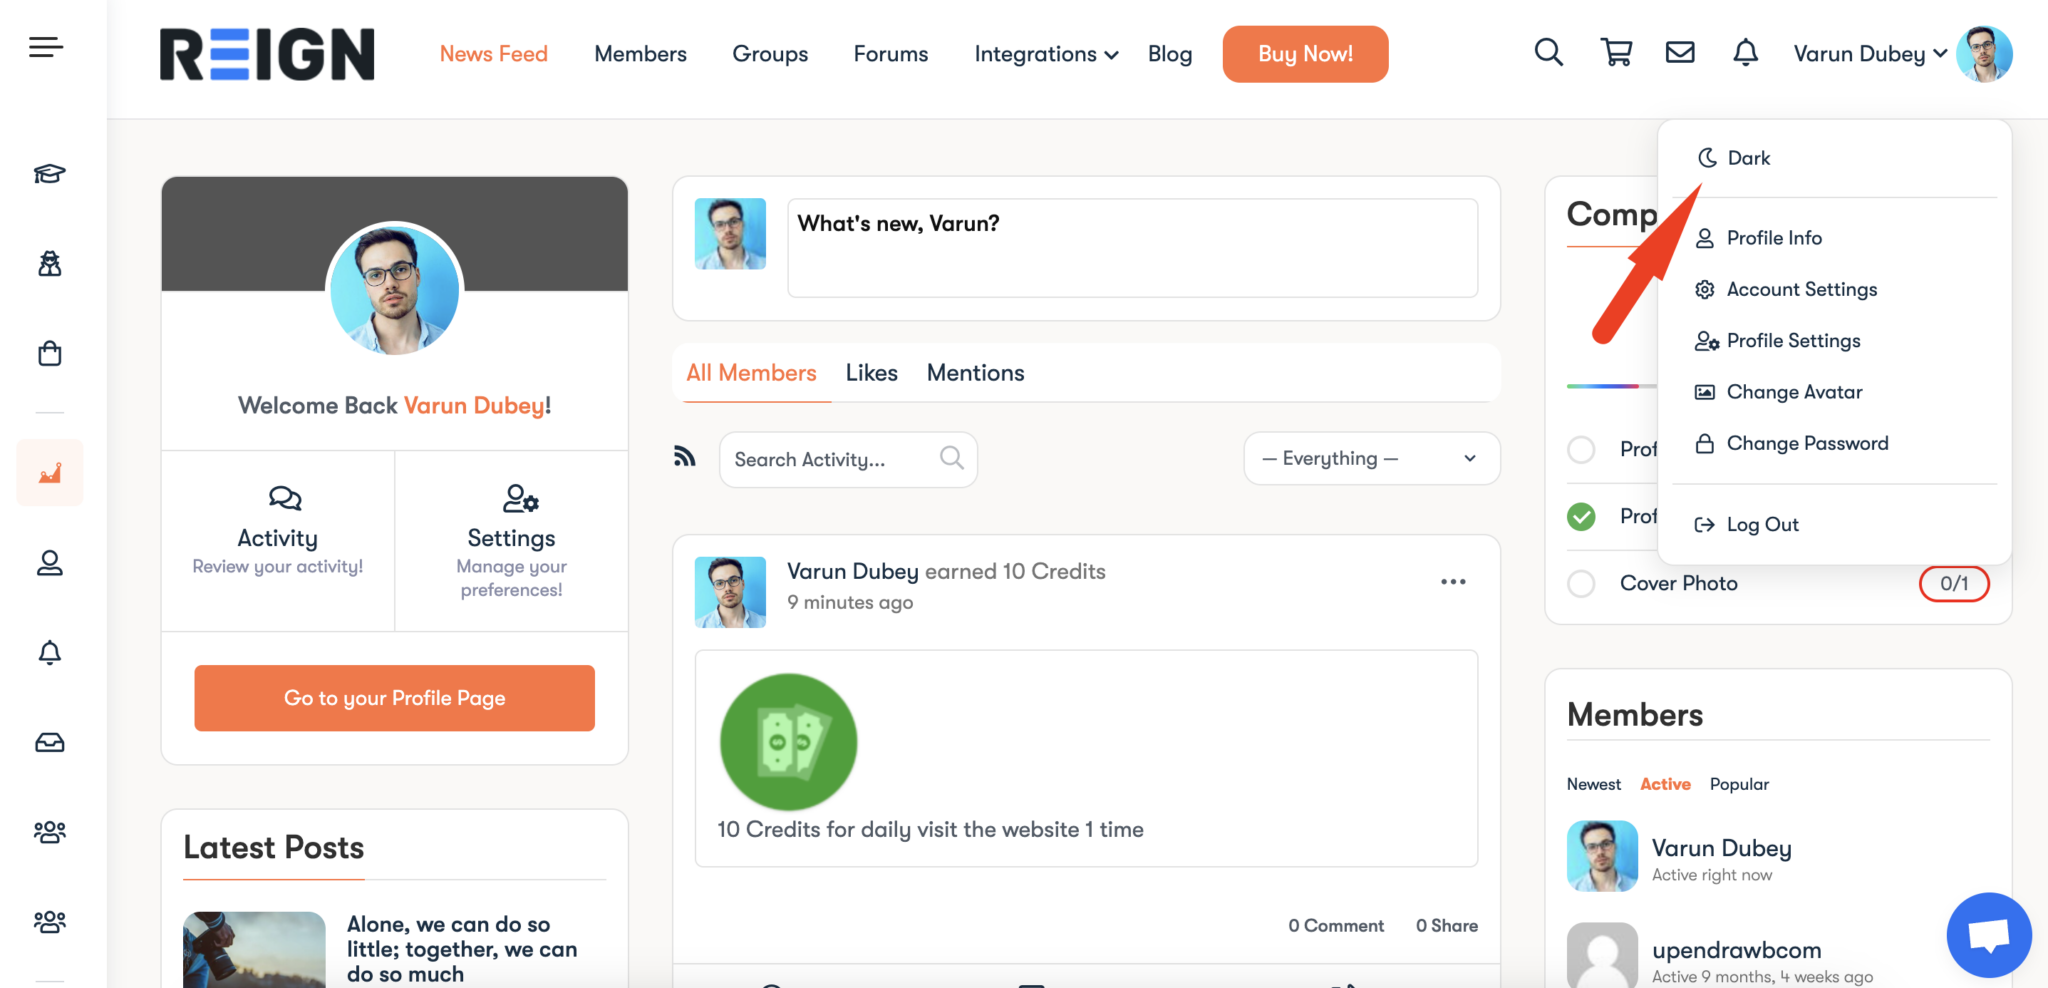Switch to the Mentions tab
The width and height of the screenshot is (2048, 988).
975,373
